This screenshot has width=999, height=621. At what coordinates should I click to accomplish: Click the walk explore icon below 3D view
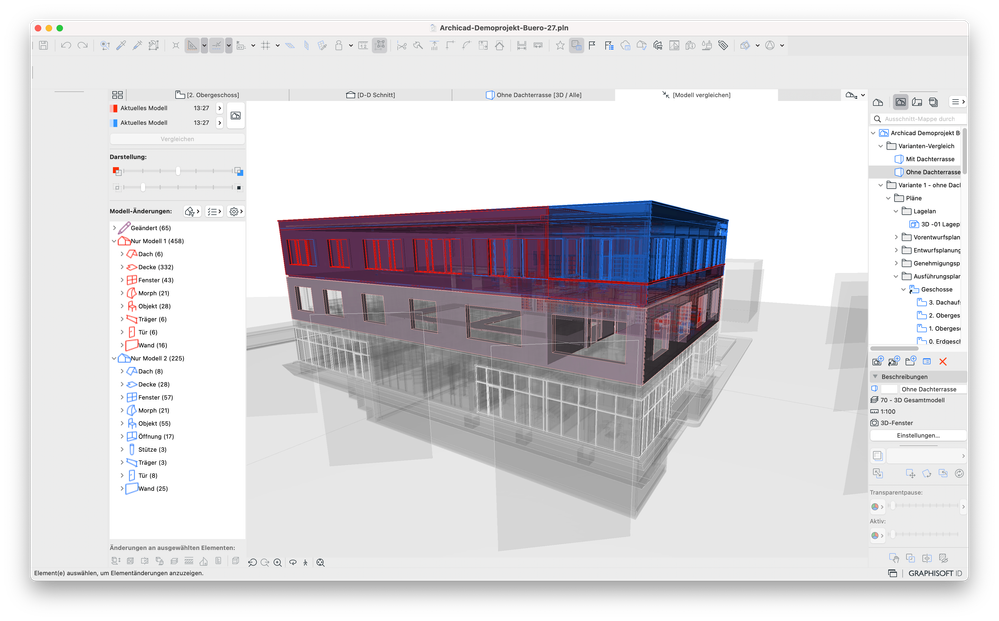(306, 562)
